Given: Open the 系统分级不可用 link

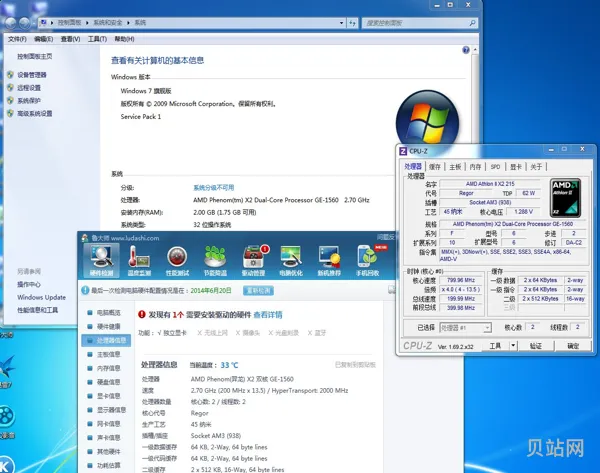Looking at the screenshot, I should [x=214, y=188].
